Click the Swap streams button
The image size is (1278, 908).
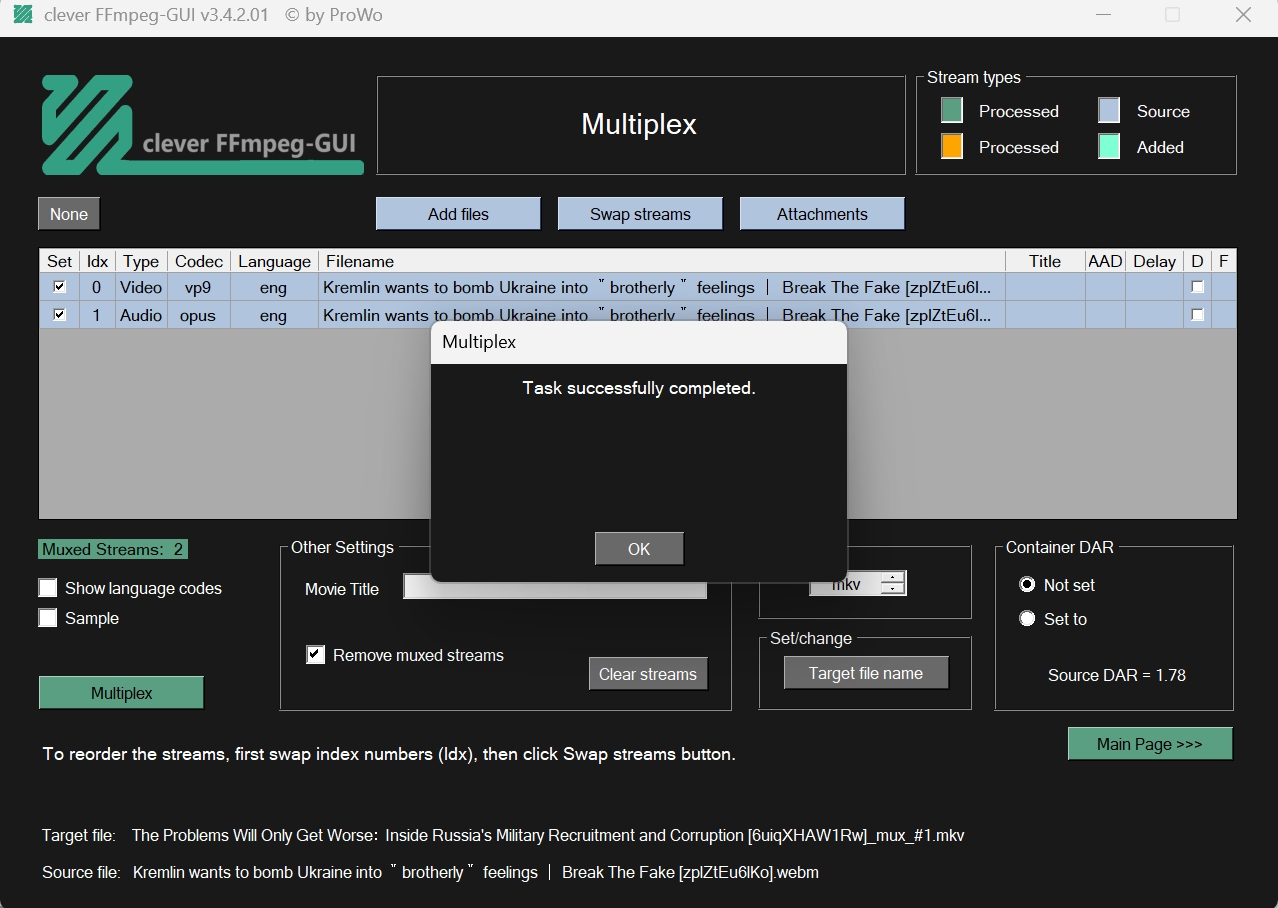point(640,214)
